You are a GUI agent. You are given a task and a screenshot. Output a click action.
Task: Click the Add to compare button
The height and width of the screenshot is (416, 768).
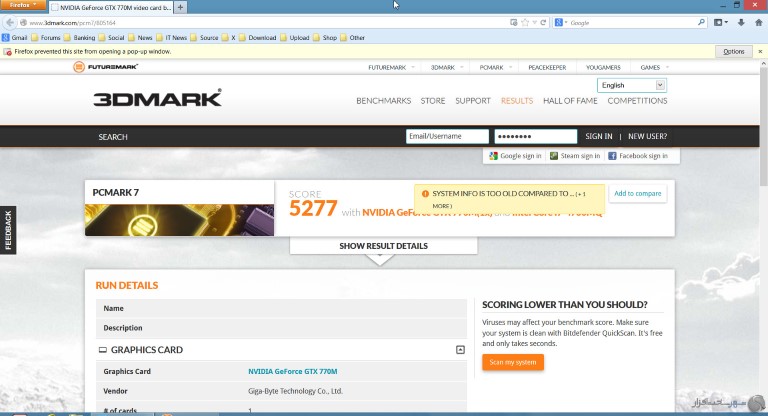[x=637, y=194]
